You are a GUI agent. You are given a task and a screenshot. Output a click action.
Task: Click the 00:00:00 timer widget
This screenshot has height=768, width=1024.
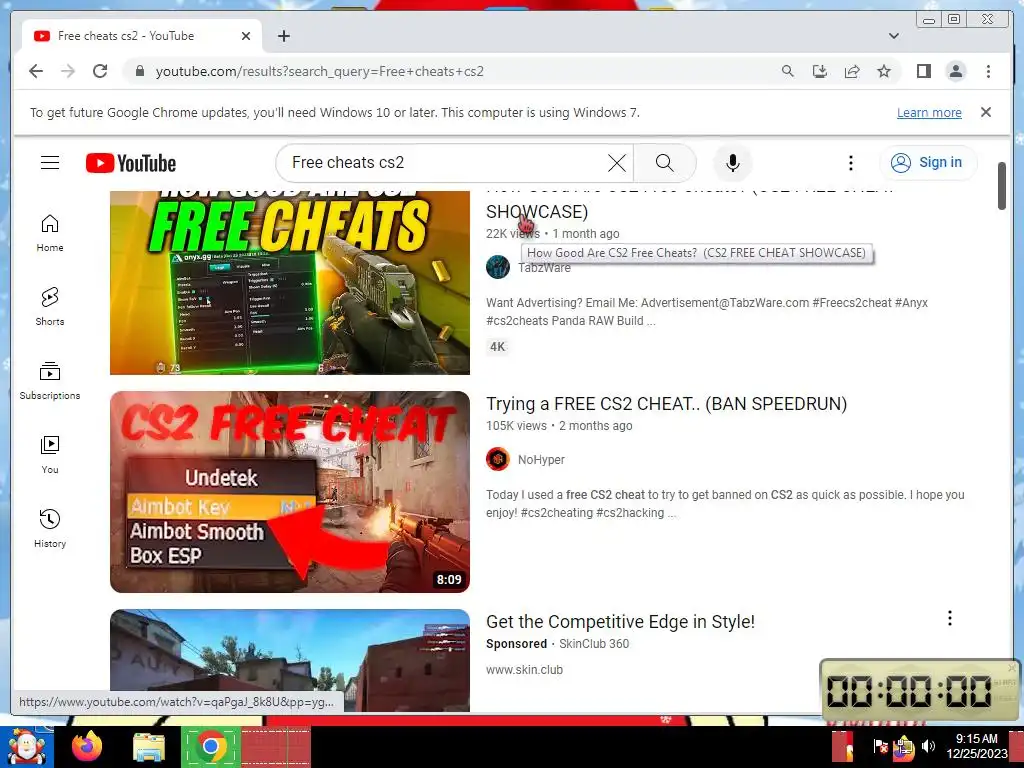click(920, 690)
